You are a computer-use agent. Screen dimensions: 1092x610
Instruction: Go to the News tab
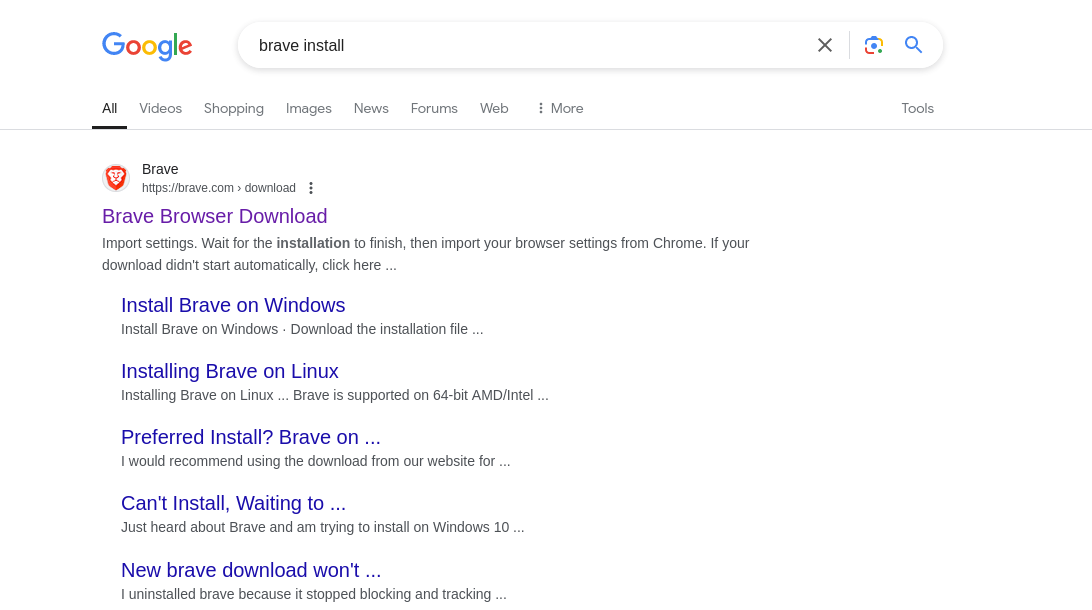coord(370,109)
